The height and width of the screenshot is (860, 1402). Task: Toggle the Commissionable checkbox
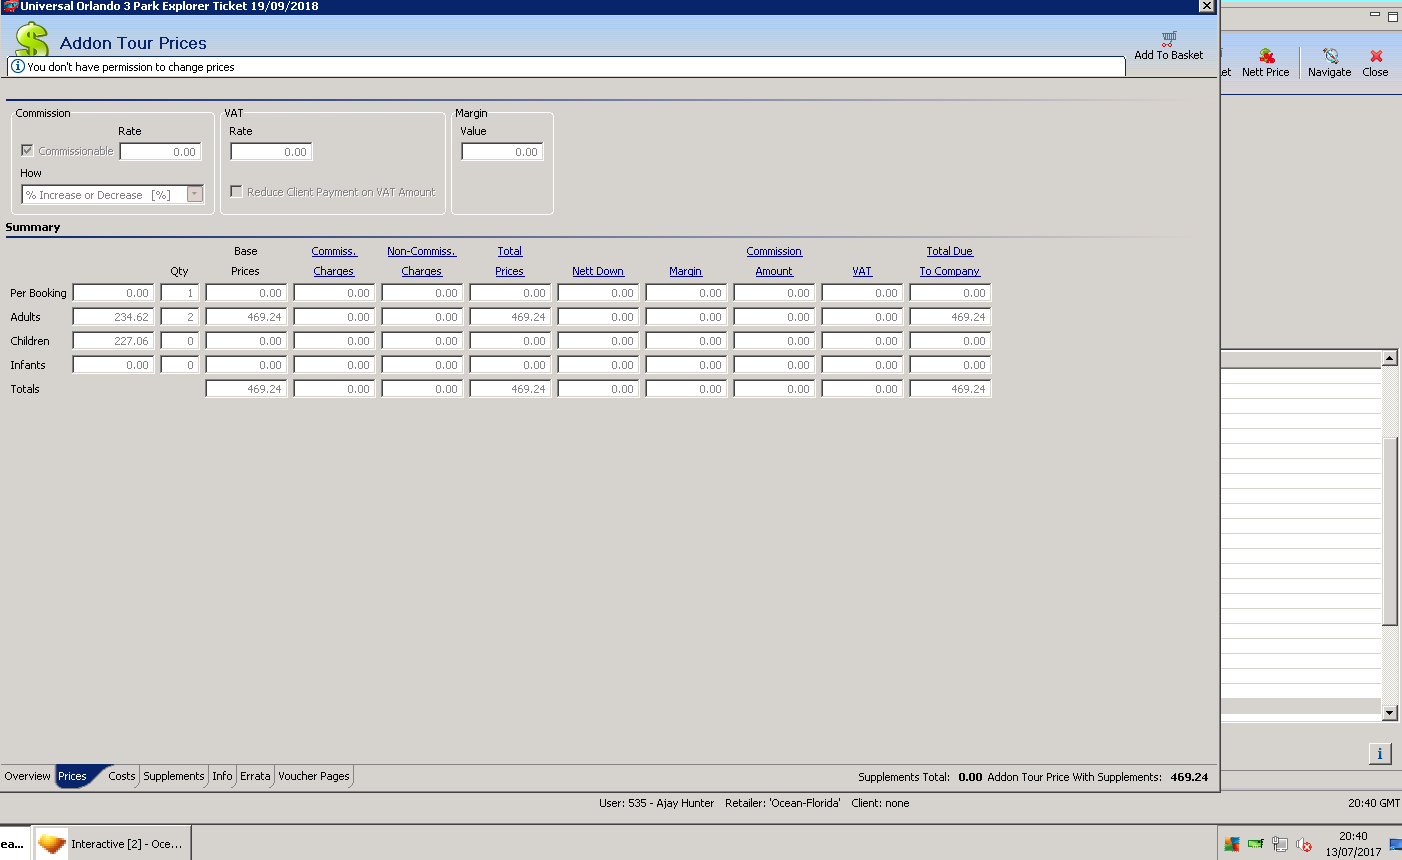coord(27,150)
